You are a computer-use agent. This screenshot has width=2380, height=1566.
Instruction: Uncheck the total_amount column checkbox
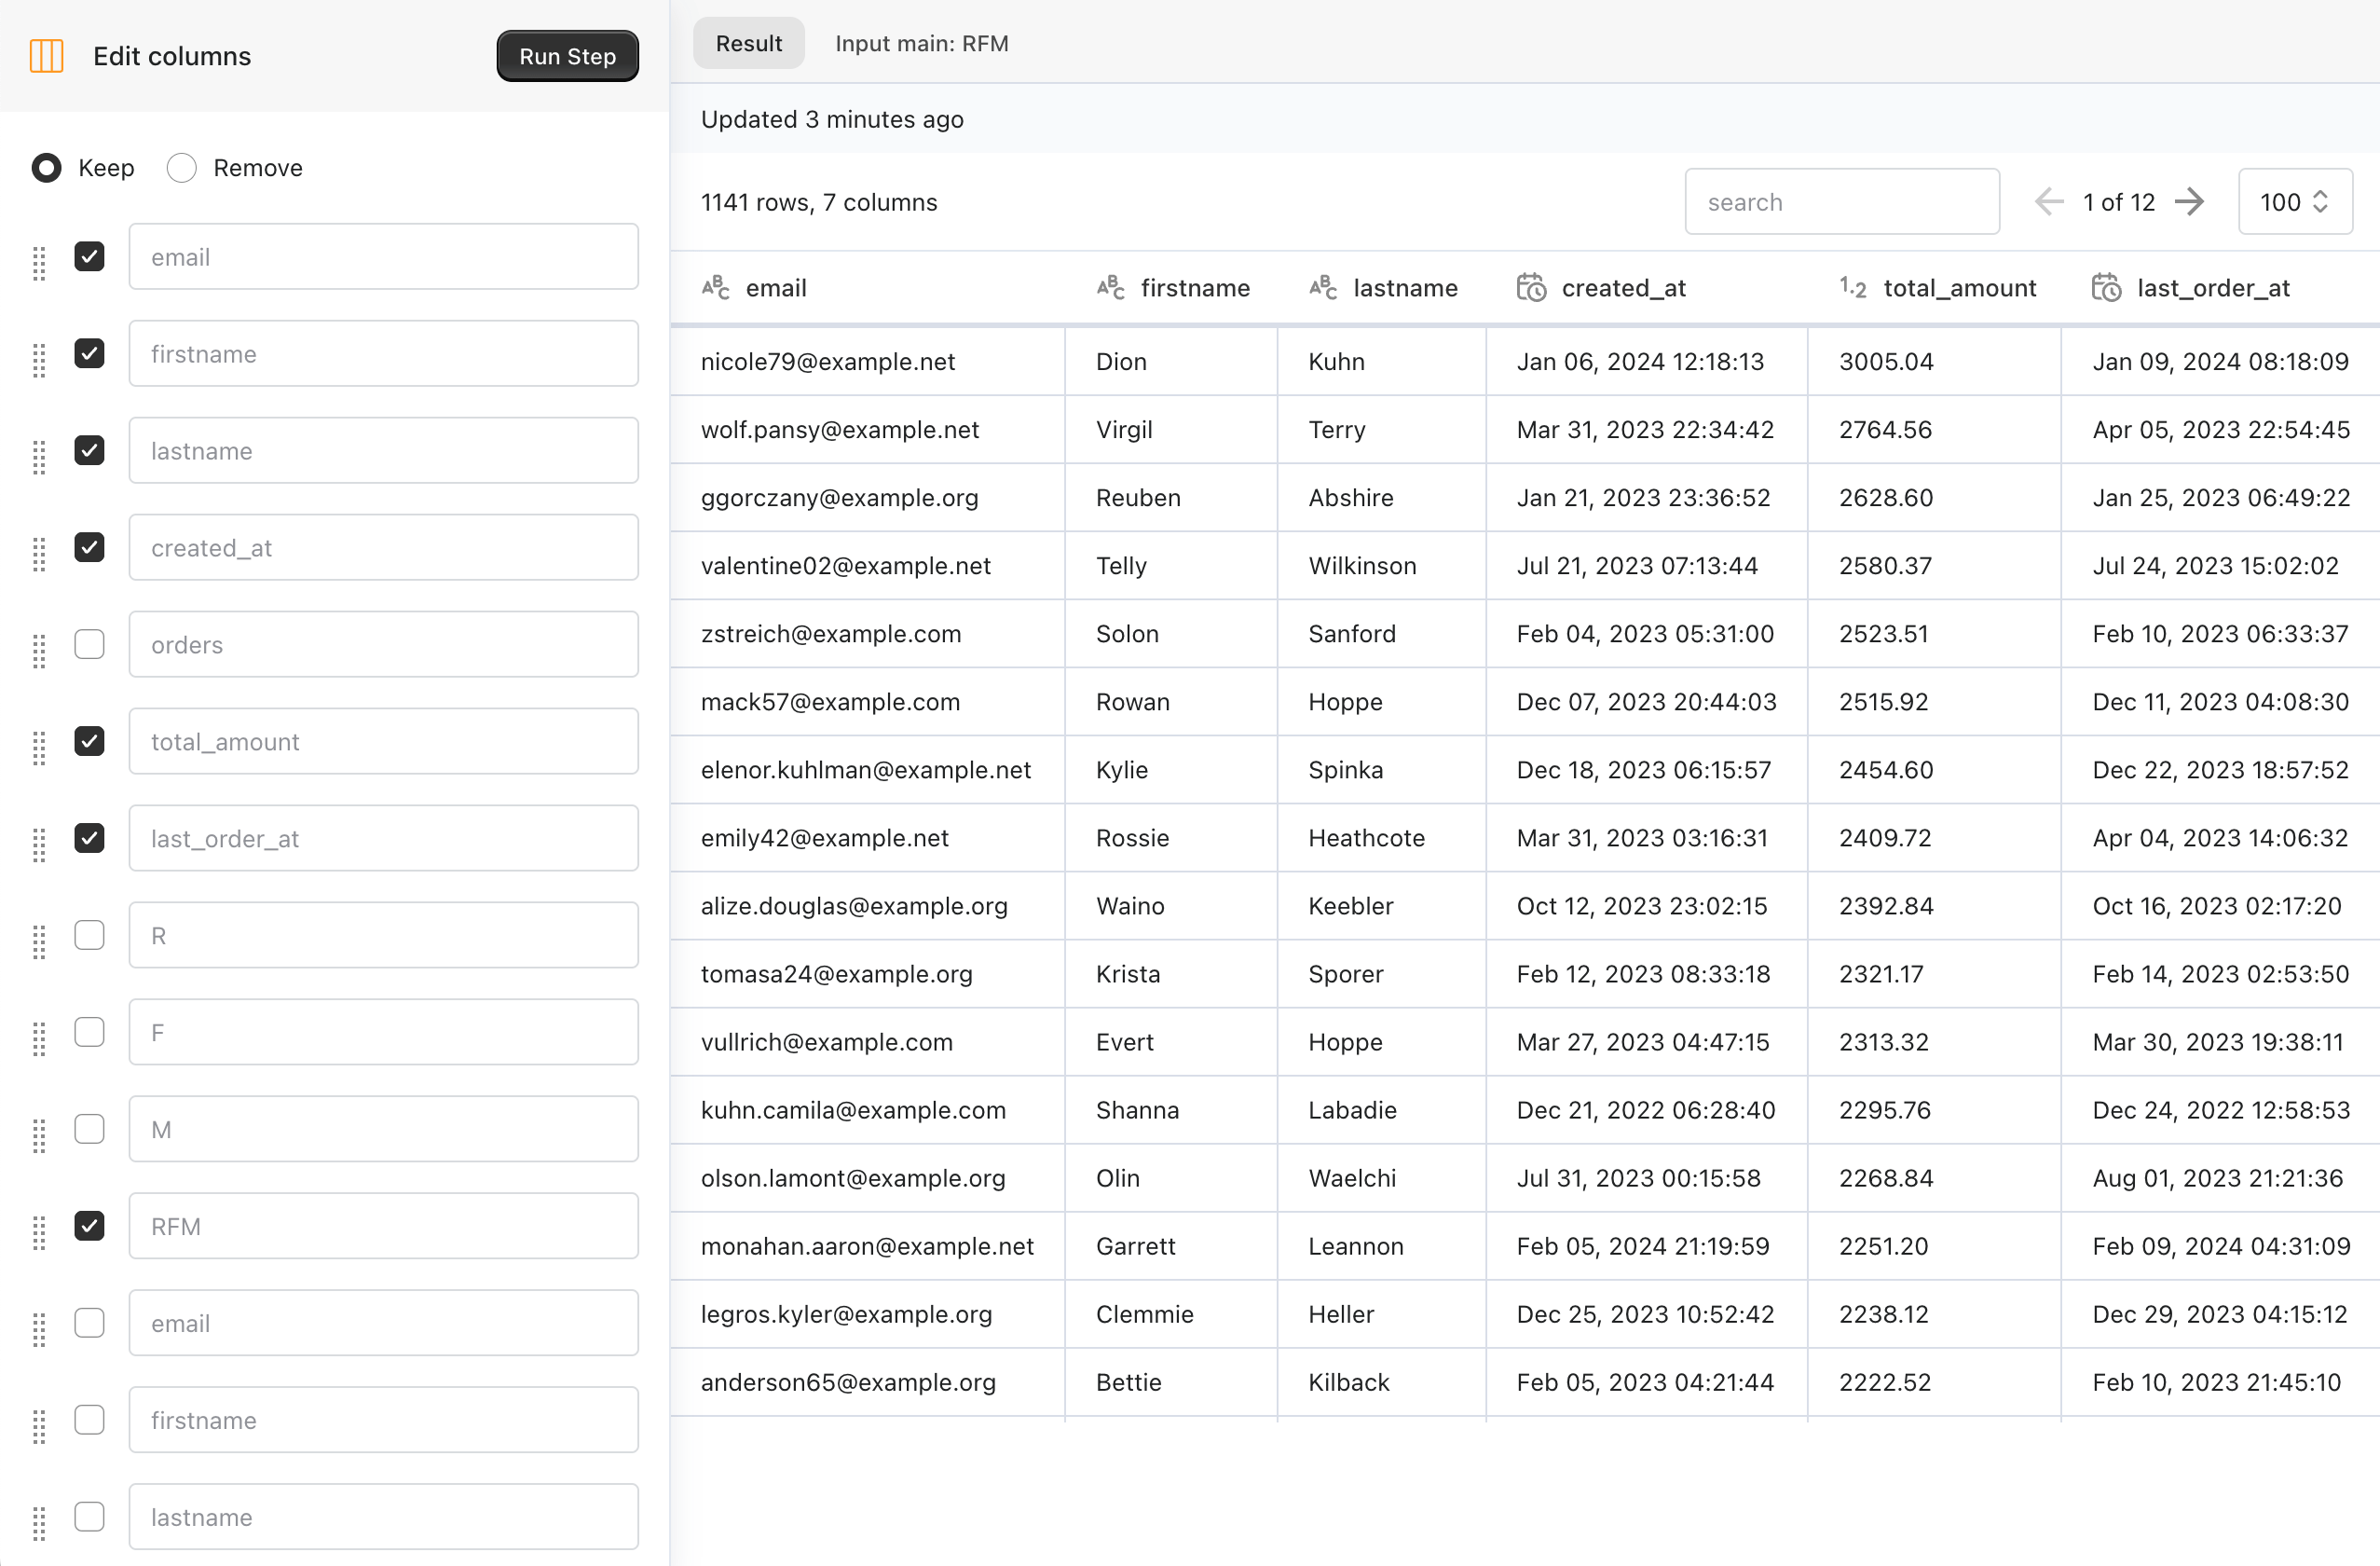click(90, 741)
